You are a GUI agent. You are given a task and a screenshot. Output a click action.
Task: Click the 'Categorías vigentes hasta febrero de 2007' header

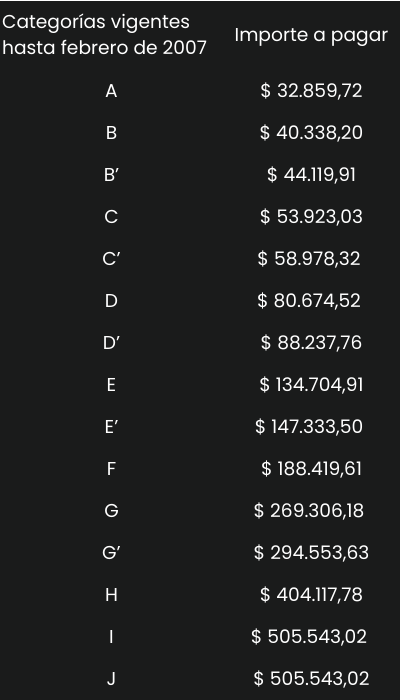pos(104,34)
